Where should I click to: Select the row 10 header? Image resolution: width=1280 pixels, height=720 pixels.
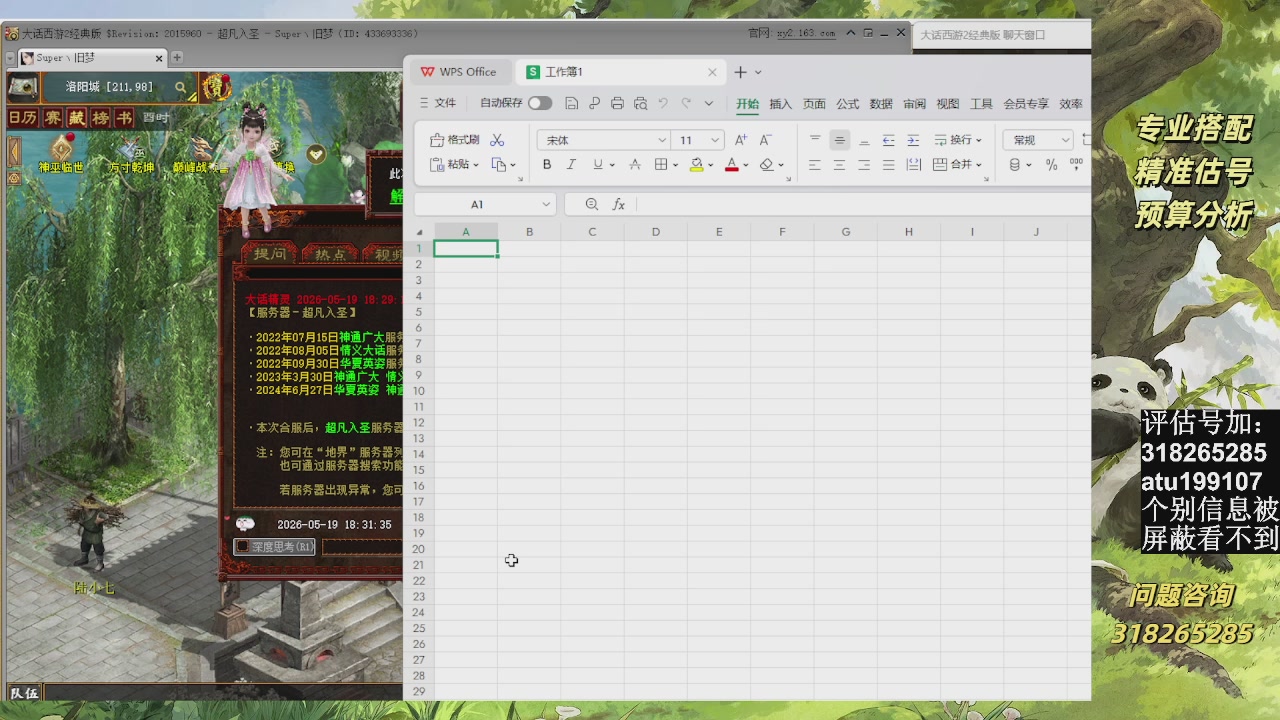(x=419, y=391)
